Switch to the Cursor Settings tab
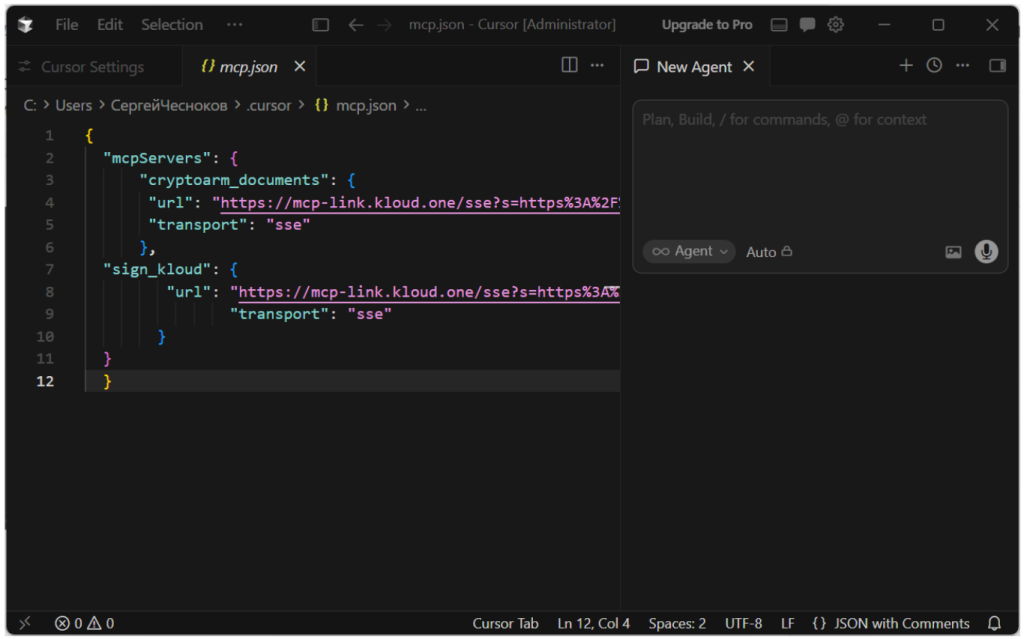The height and width of the screenshot is (639, 1024). coord(92,67)
